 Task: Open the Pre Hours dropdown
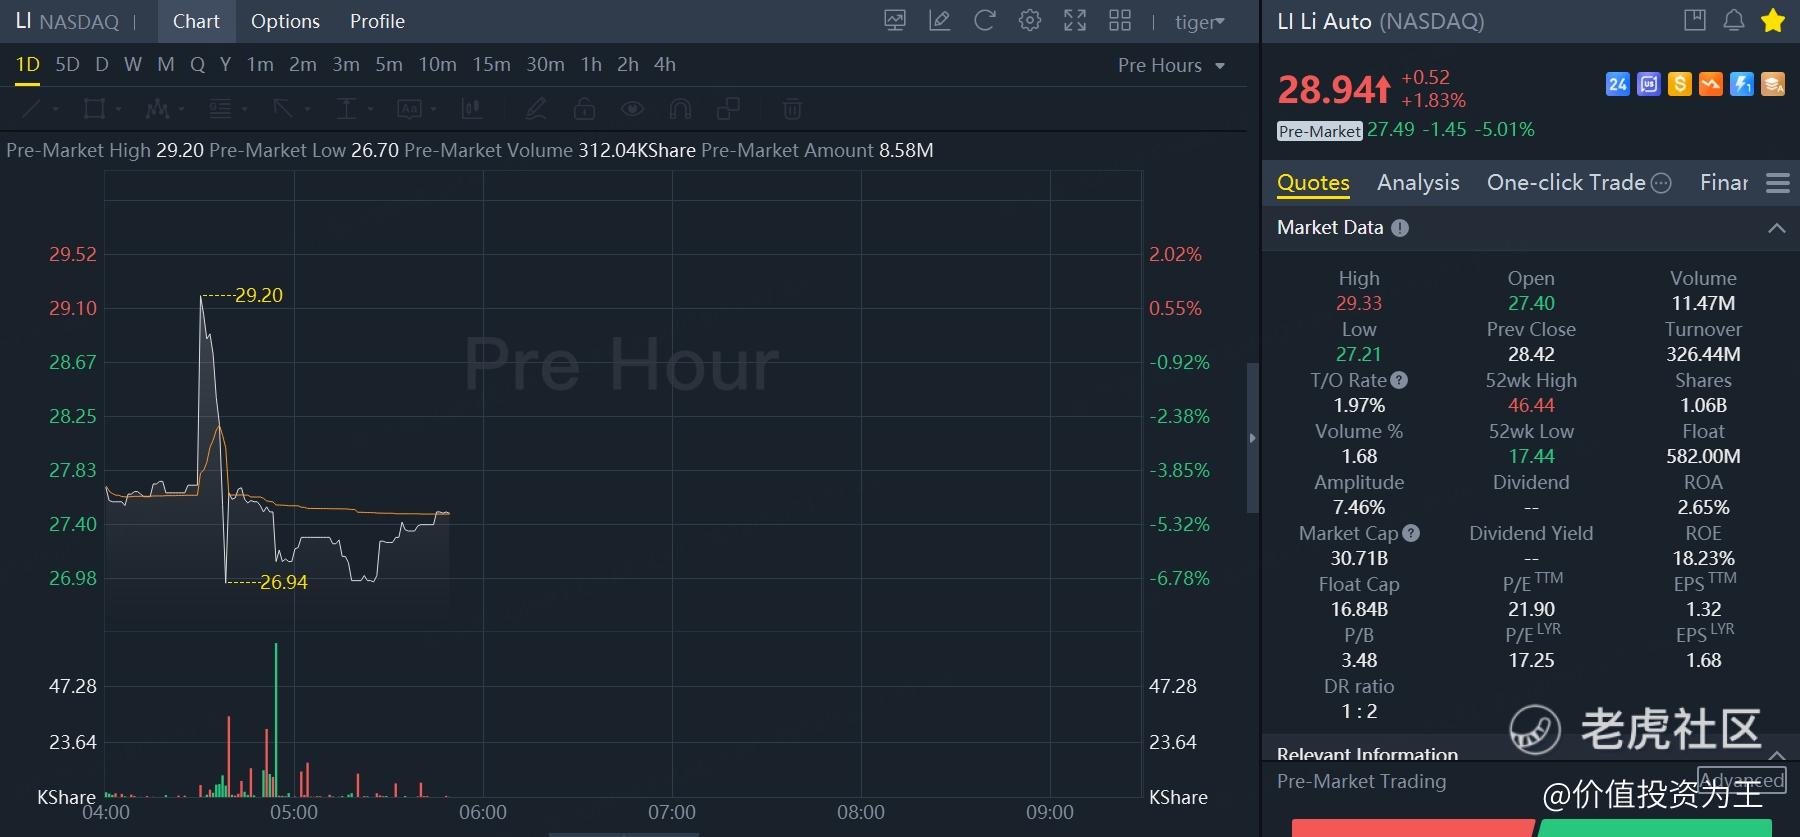[x=1171, y=65]
